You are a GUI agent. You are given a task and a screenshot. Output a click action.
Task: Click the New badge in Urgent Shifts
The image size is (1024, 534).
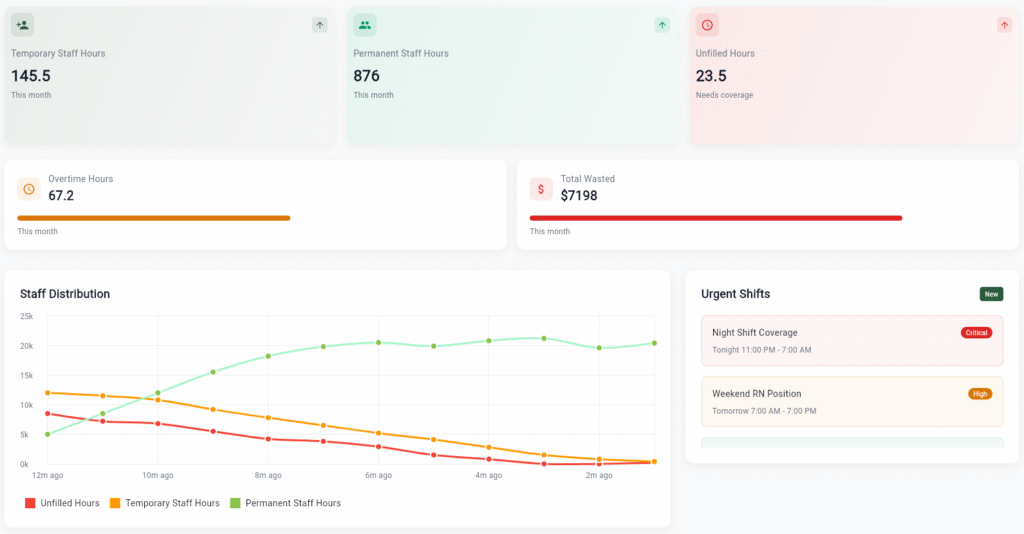991,294
